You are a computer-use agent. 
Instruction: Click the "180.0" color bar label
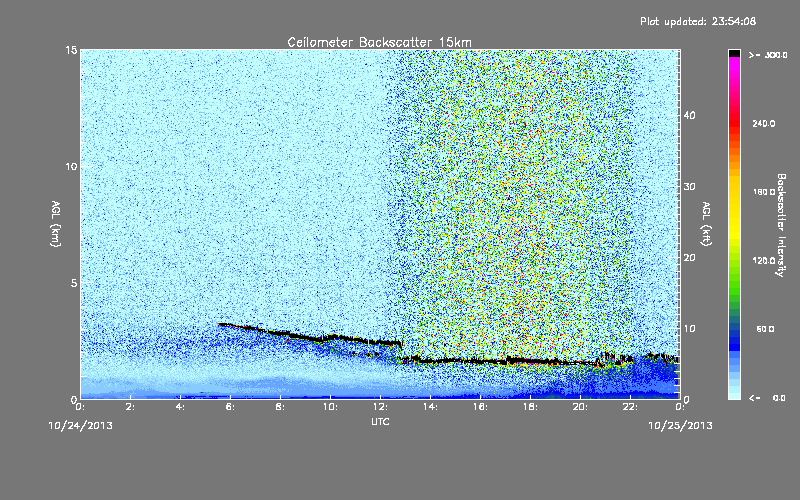[764, 192]
